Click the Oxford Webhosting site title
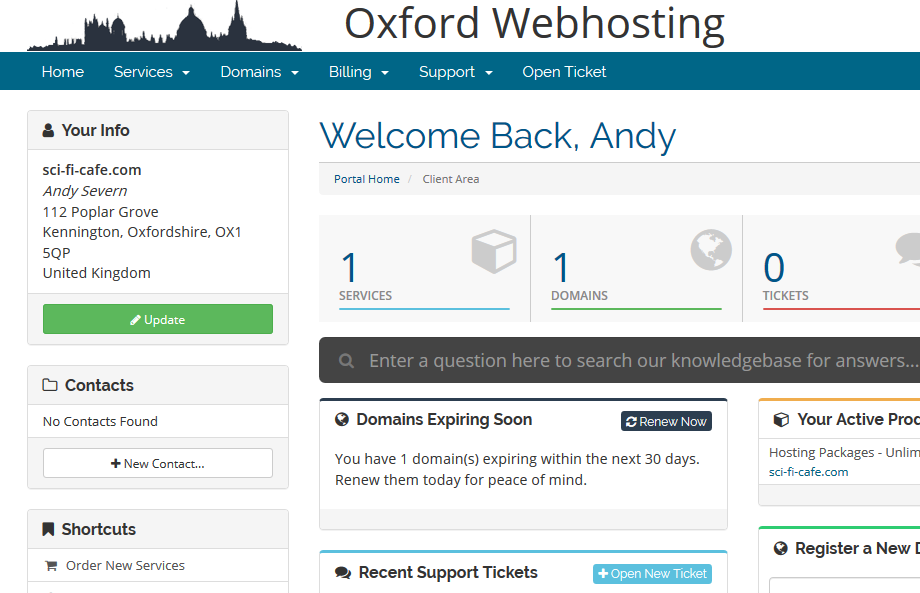The width and height of the screenshot is (920, 593). point(535,23)
